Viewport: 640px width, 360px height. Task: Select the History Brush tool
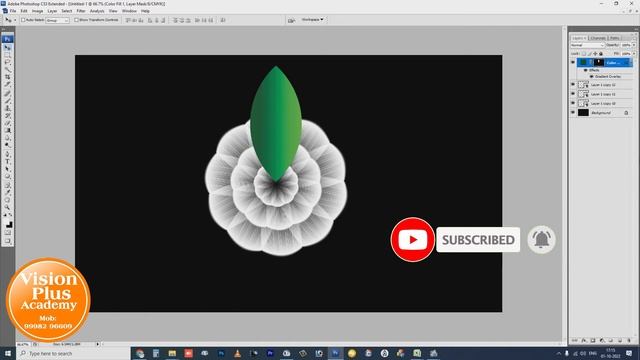click(8, 116)
